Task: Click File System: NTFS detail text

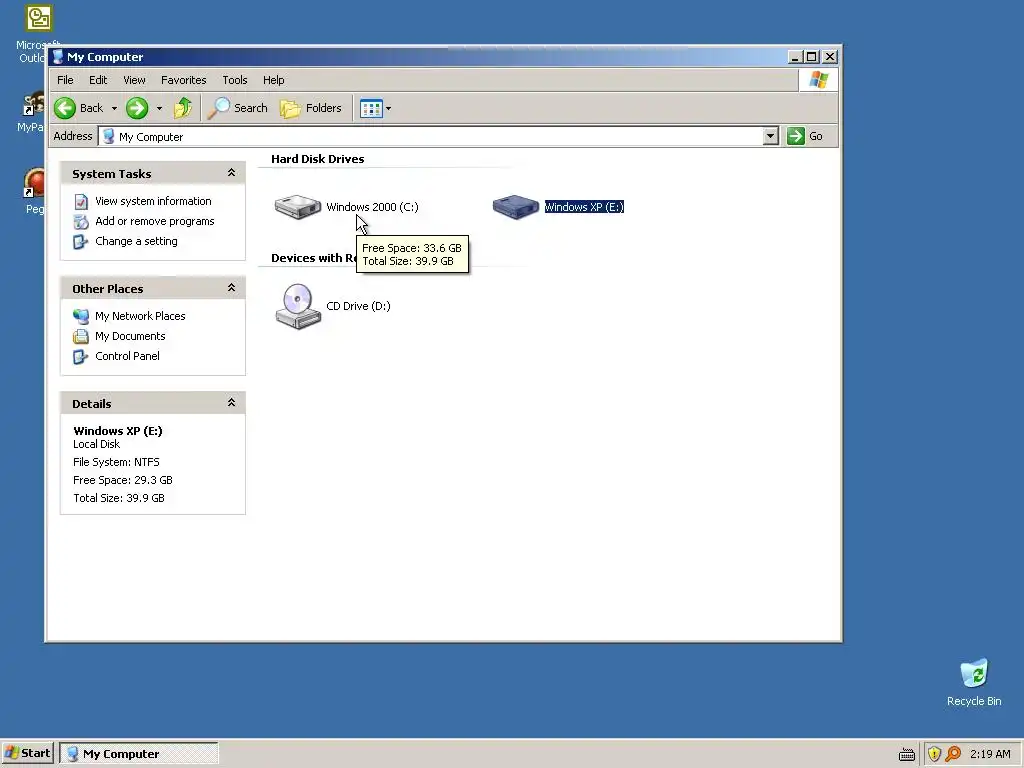Action: [x=116, y=462]
